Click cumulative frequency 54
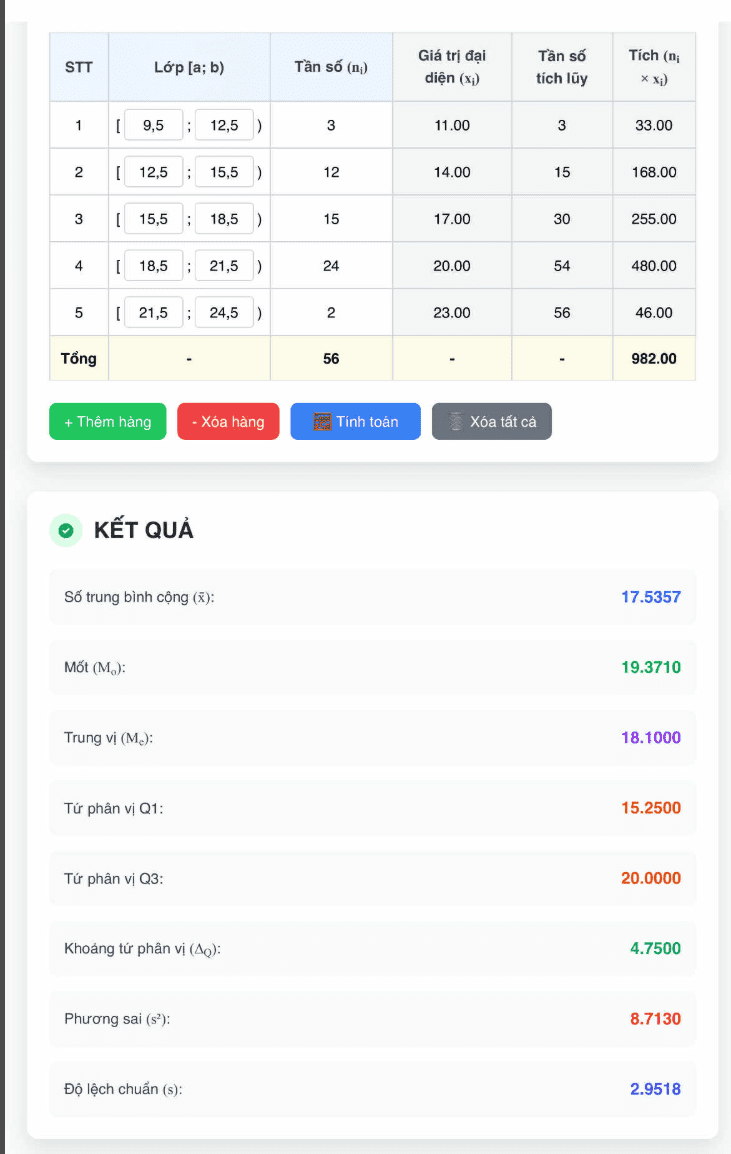The width and height of the screenshot is (731, 1154). pyautogui.click(x=562, y=266)
